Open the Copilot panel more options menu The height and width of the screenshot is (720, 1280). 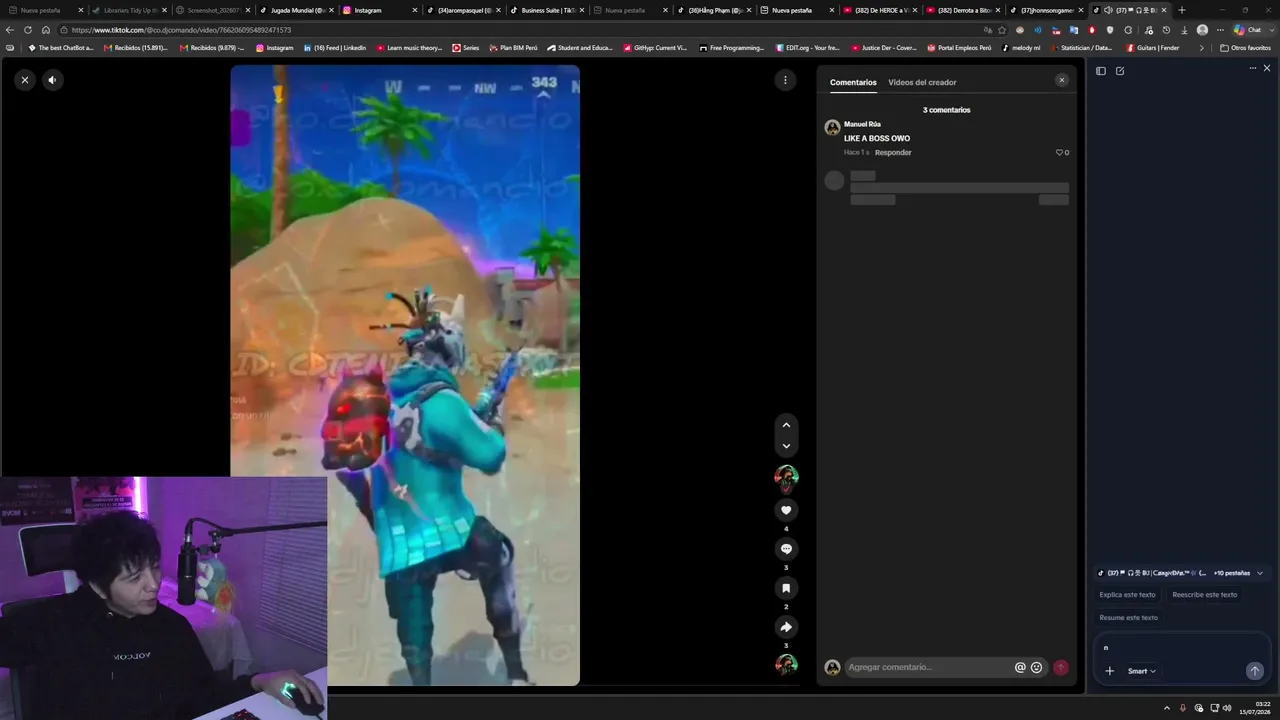(1252, 69)
